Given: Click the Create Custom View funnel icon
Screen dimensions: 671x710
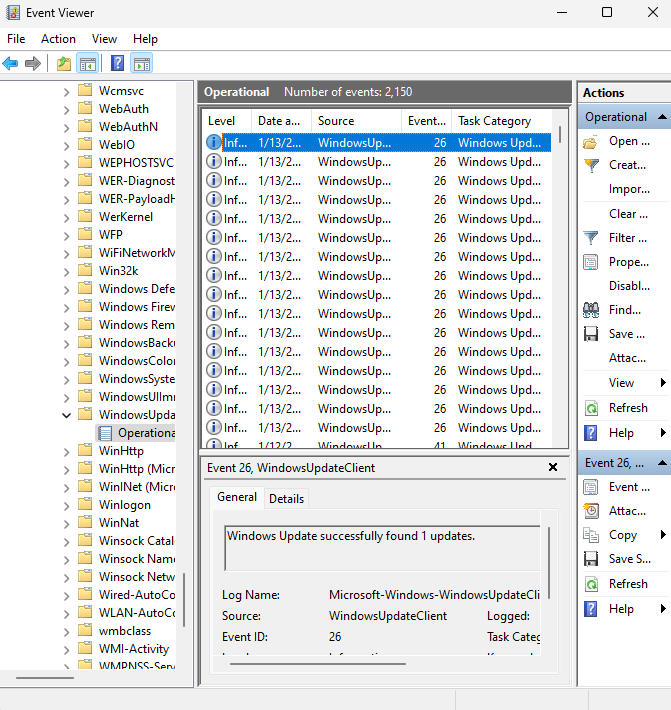Looking at the screenshot, I should [591, 165].
